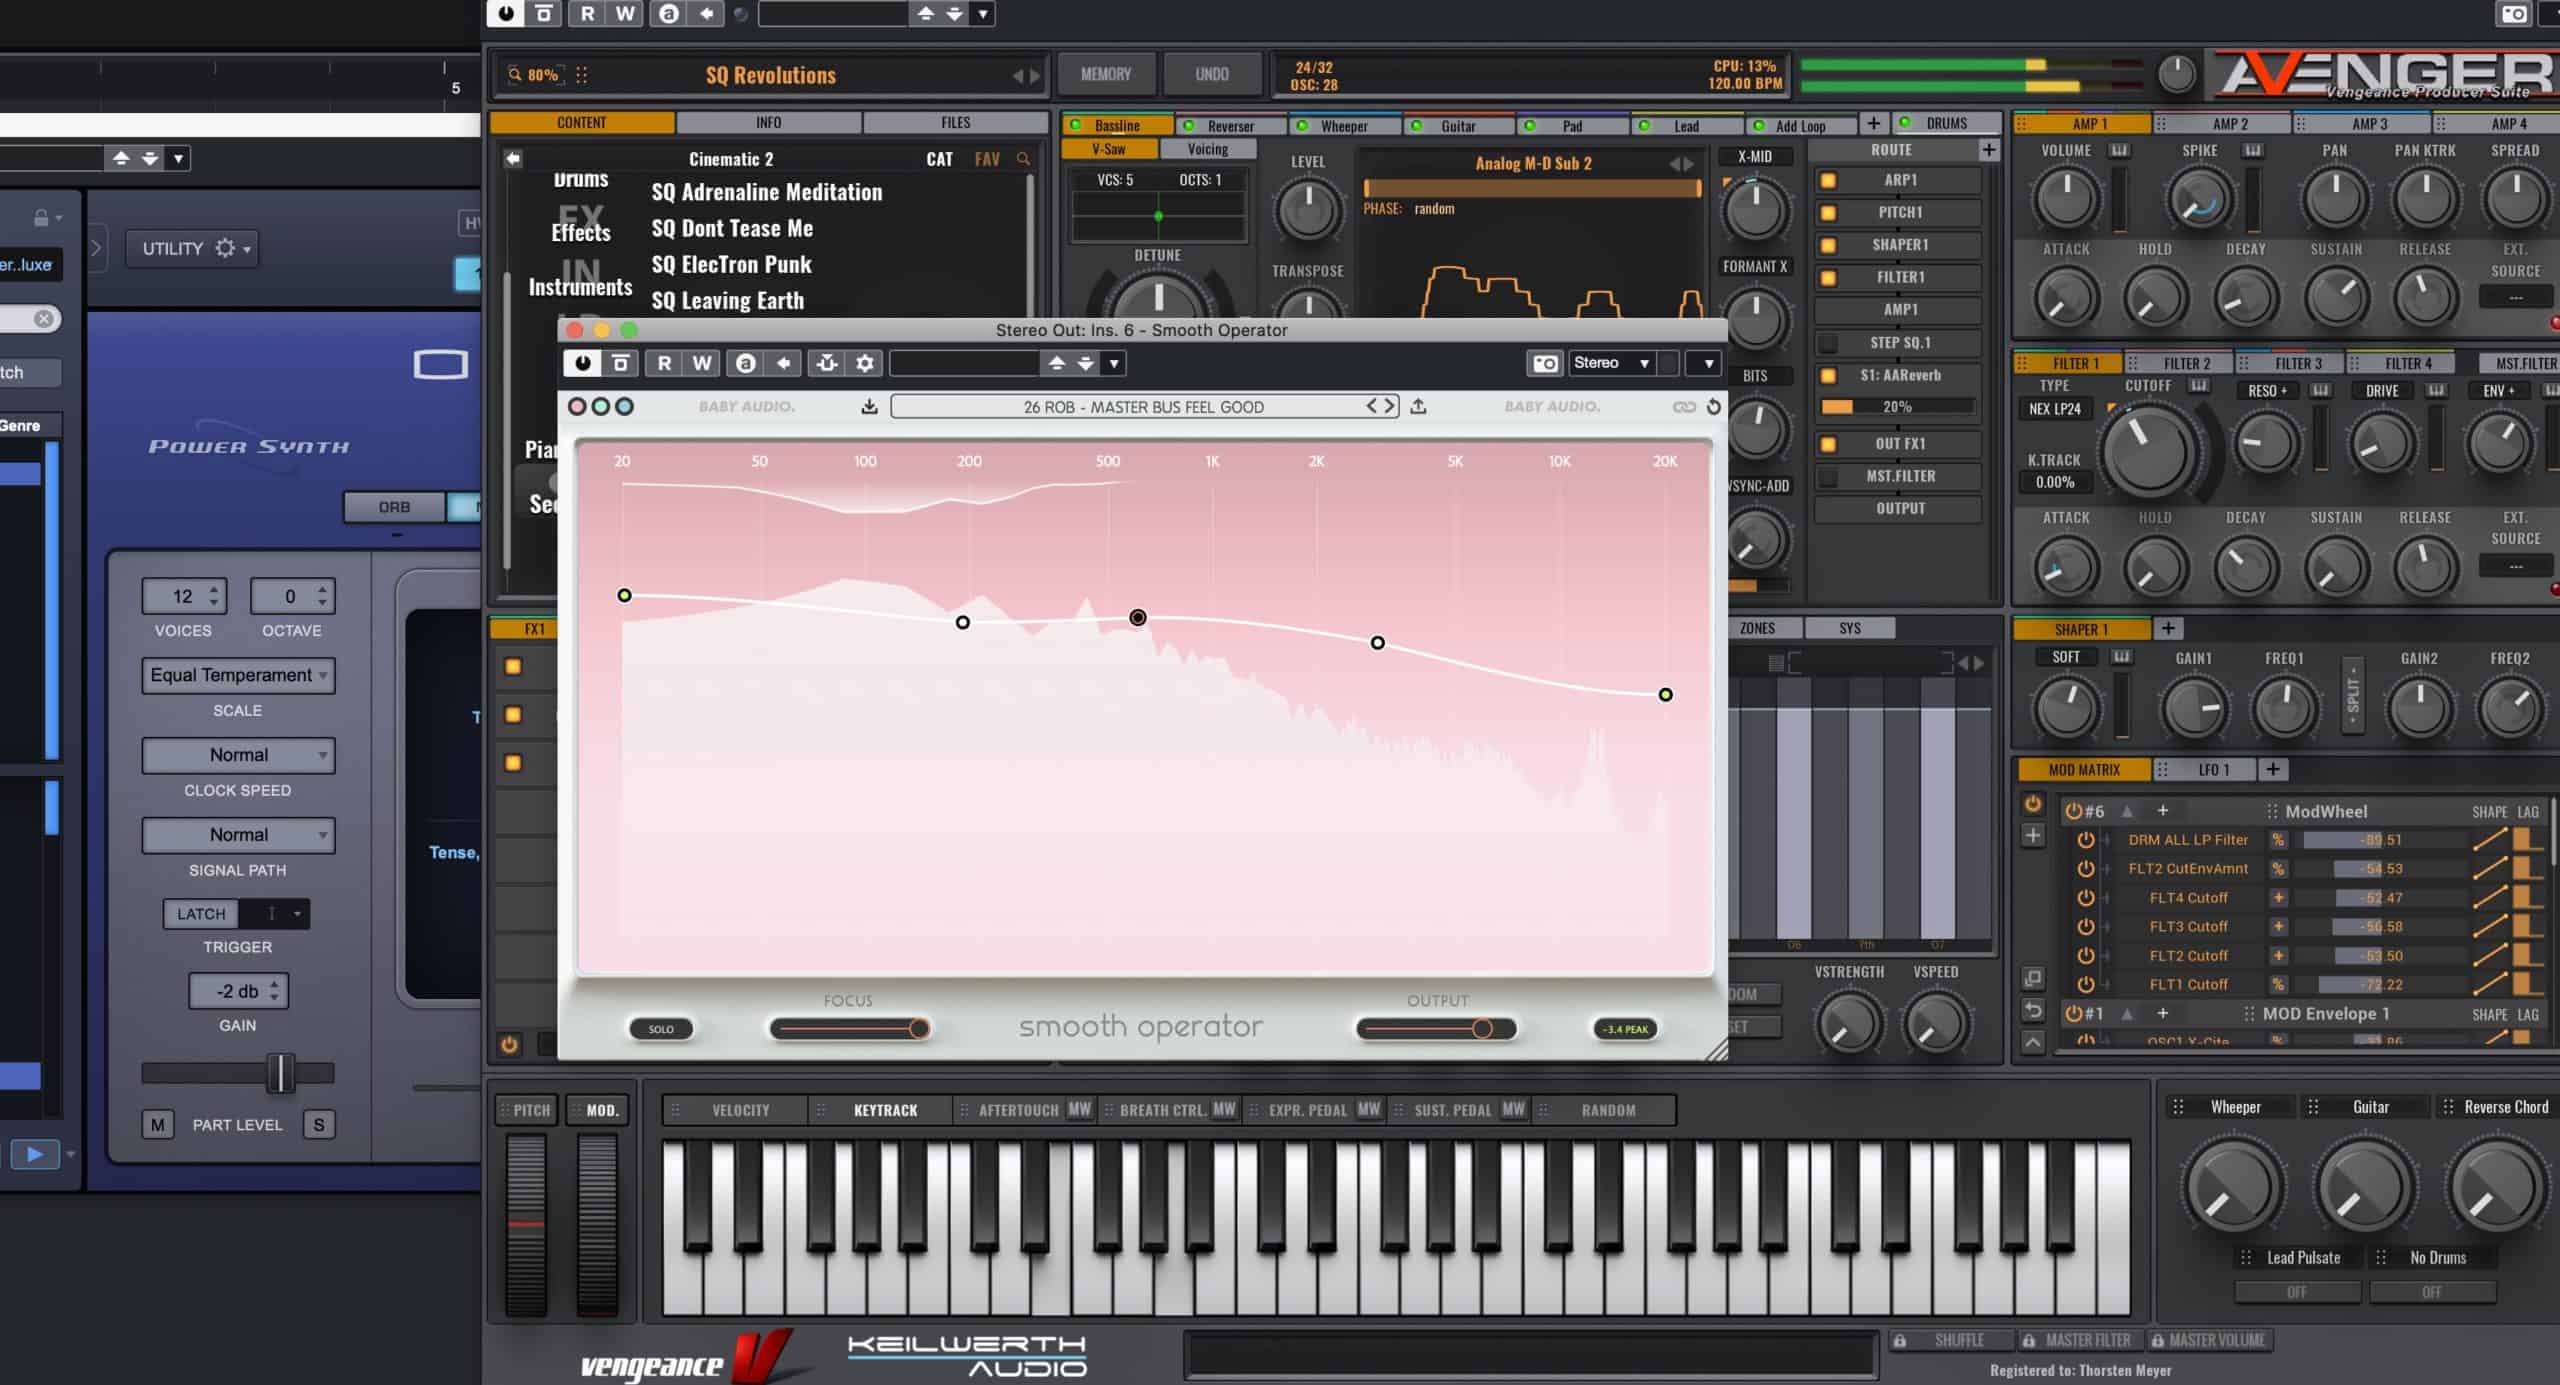Viewport: 2560px width, 1385px height.
Task: Click the ORB button in Power Synth
Action: [394, 507]
